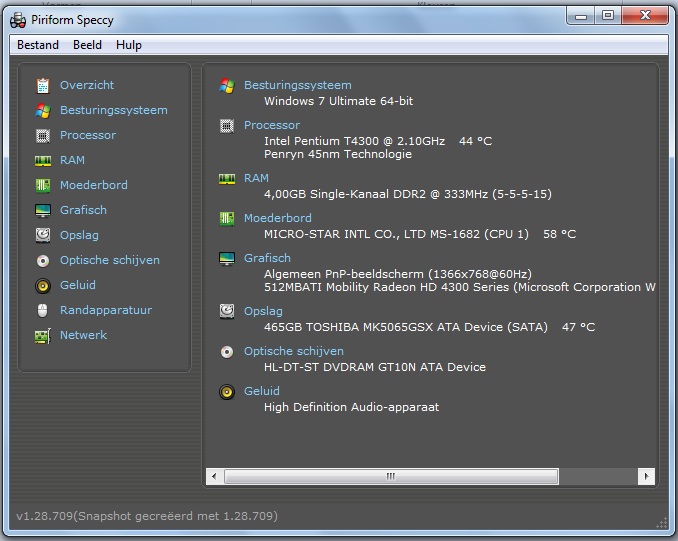The image size is (678, 541).
Task: Open the Beeld menu
Action: click(87, 45)
